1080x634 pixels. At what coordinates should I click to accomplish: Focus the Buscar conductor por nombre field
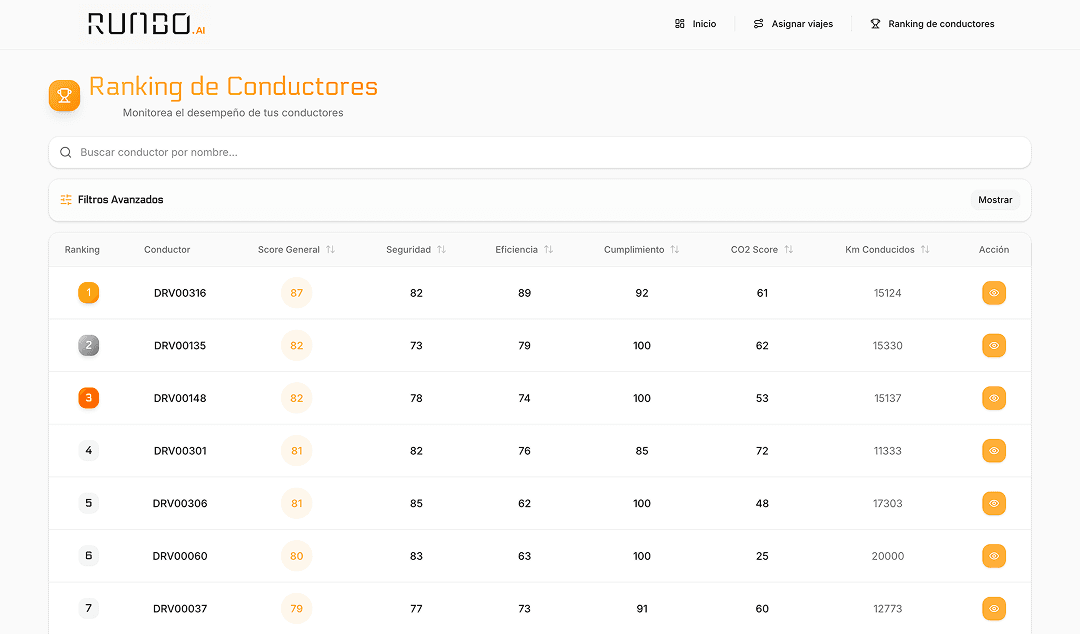[x=539, y=152]
